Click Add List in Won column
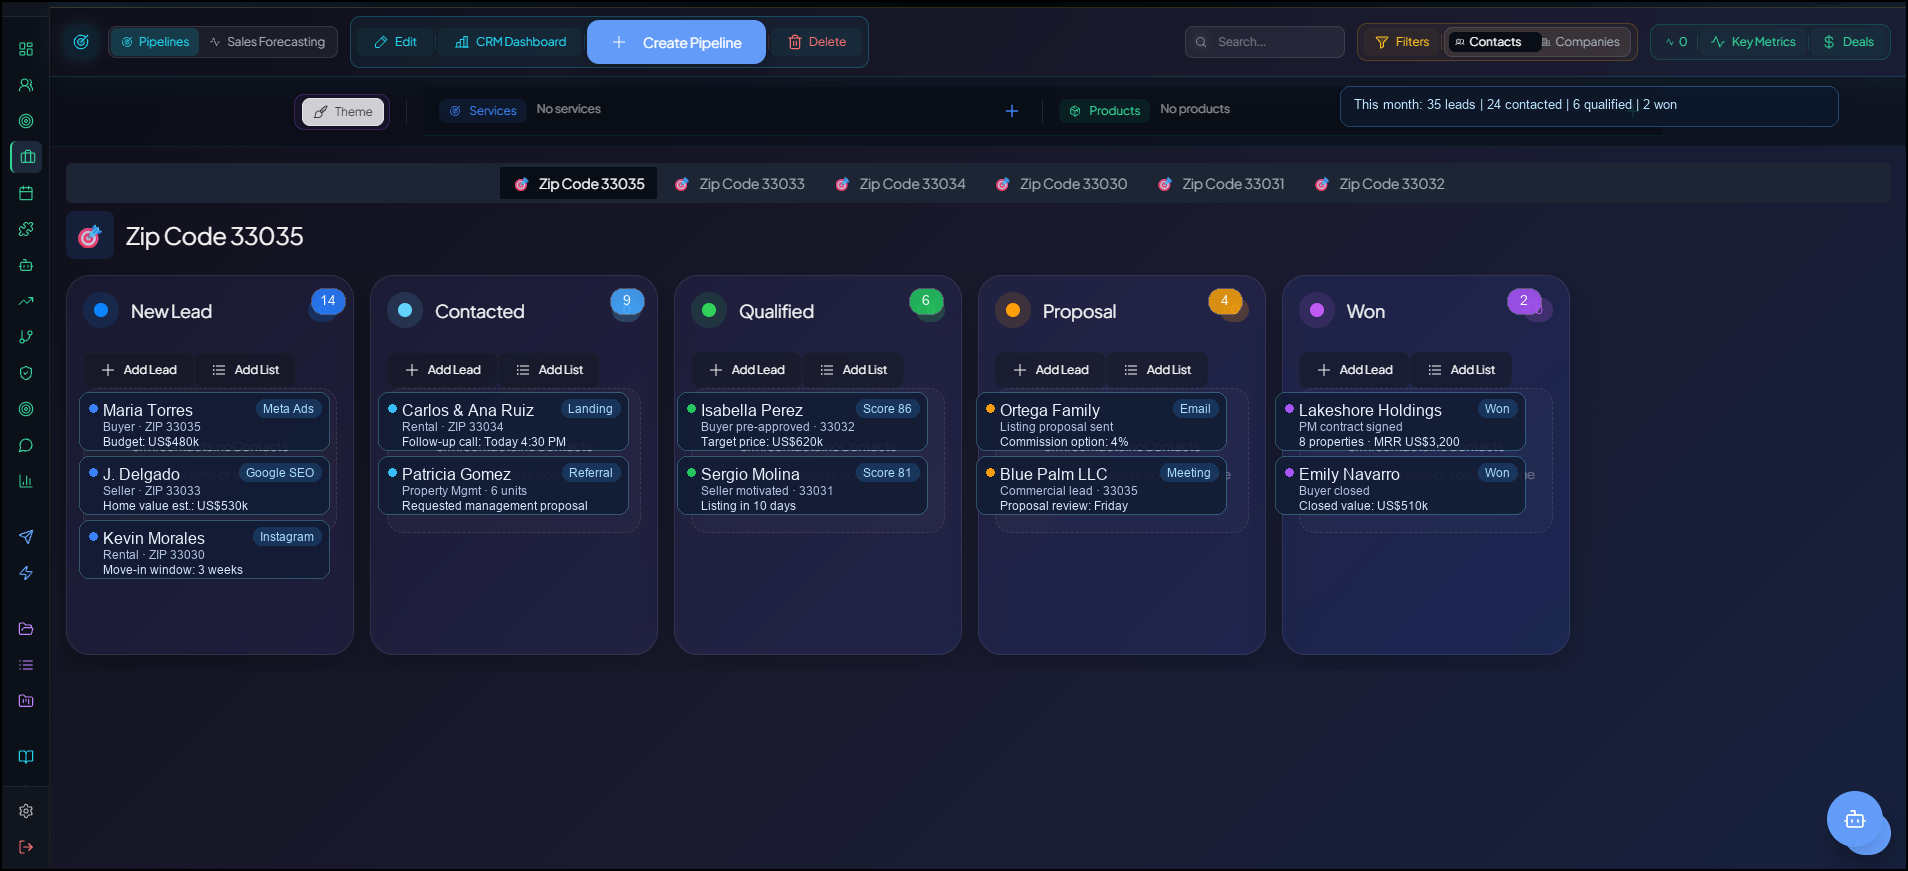The height and width of the screenshot is (871, 1908). coord(1462,370)
